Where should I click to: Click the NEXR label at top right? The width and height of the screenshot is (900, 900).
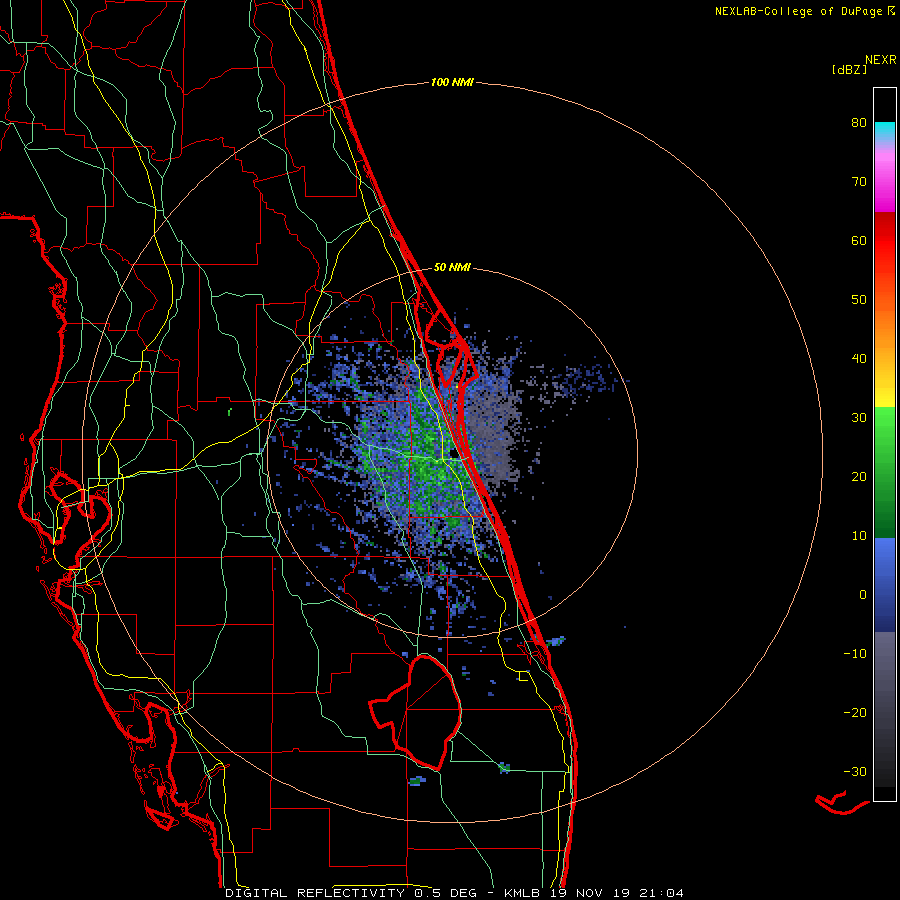click(880, 60)
